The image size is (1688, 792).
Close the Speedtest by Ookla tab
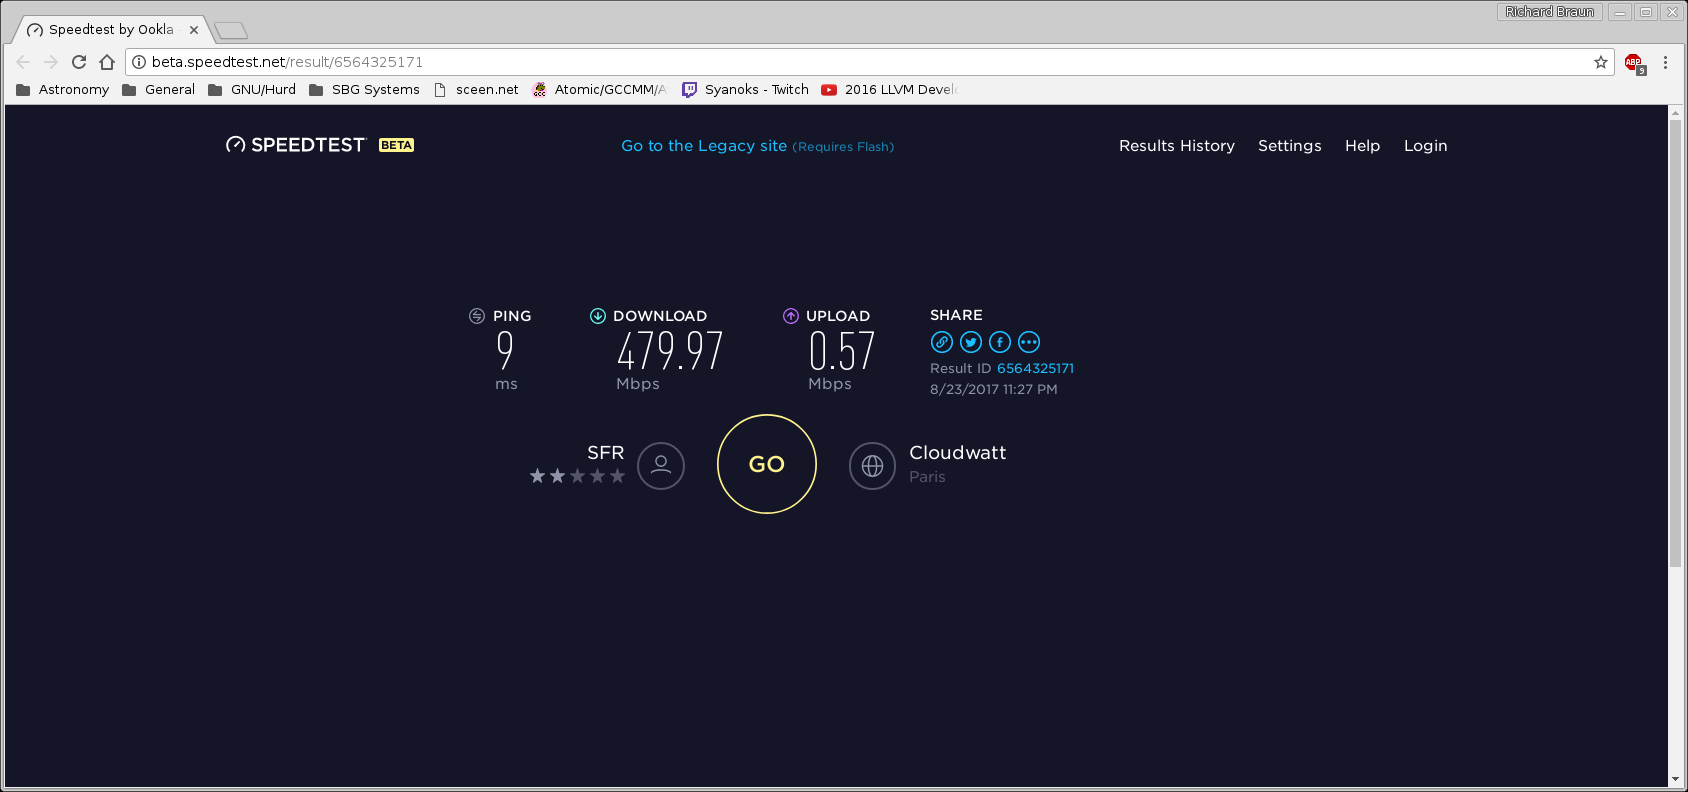(x=194, y=30)
